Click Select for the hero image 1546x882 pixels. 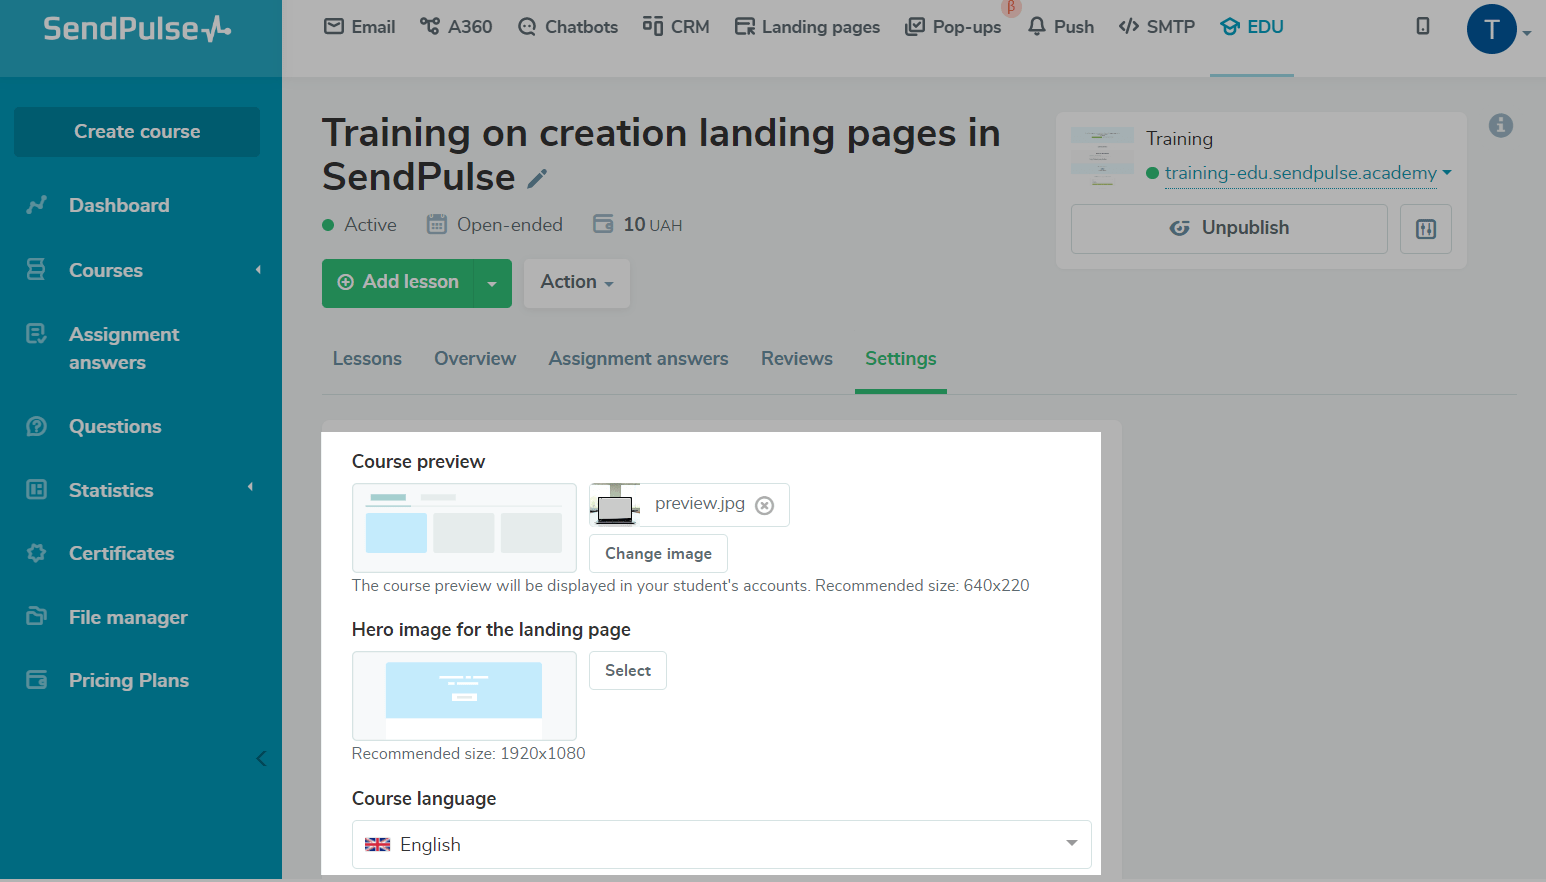point(628,671)
